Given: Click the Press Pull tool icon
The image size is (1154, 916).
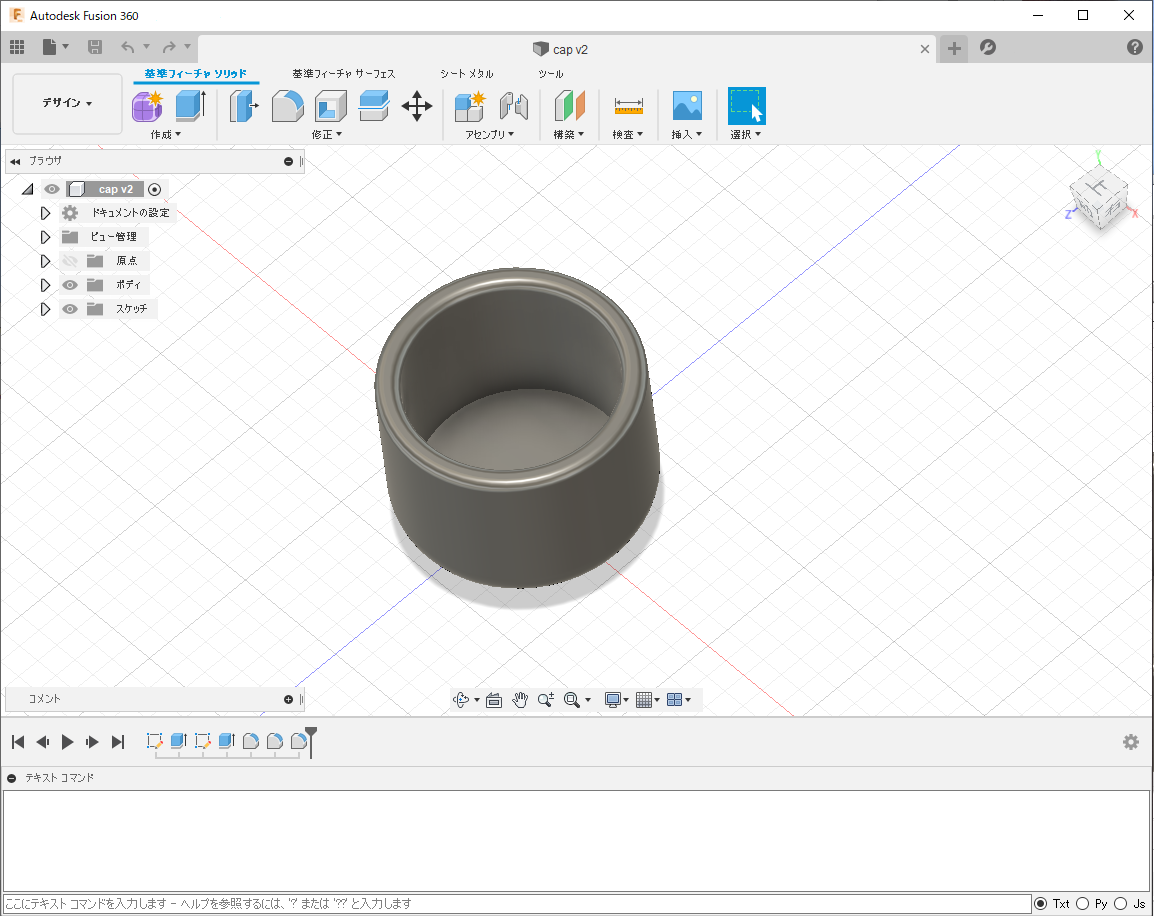Looking at the screenshot, I should click(243, 105).
